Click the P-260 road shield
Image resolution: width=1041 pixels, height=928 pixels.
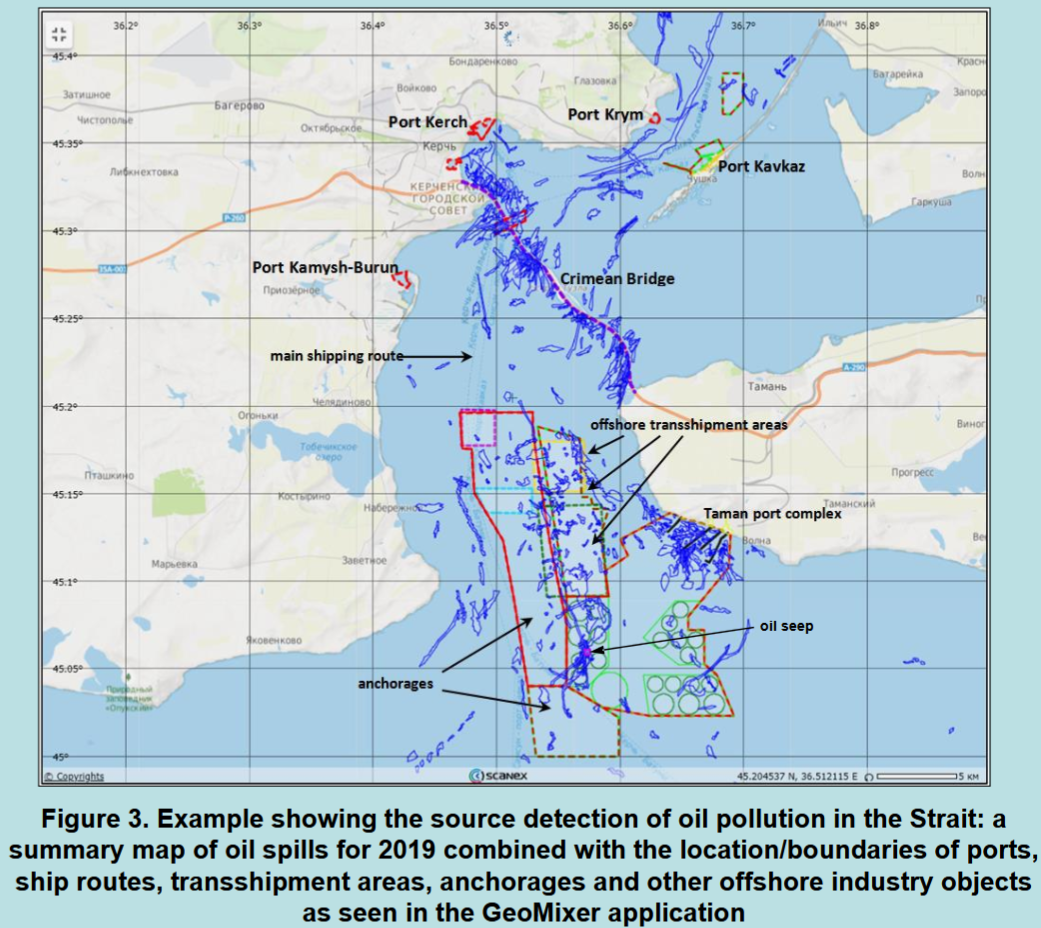coord(234,218)
